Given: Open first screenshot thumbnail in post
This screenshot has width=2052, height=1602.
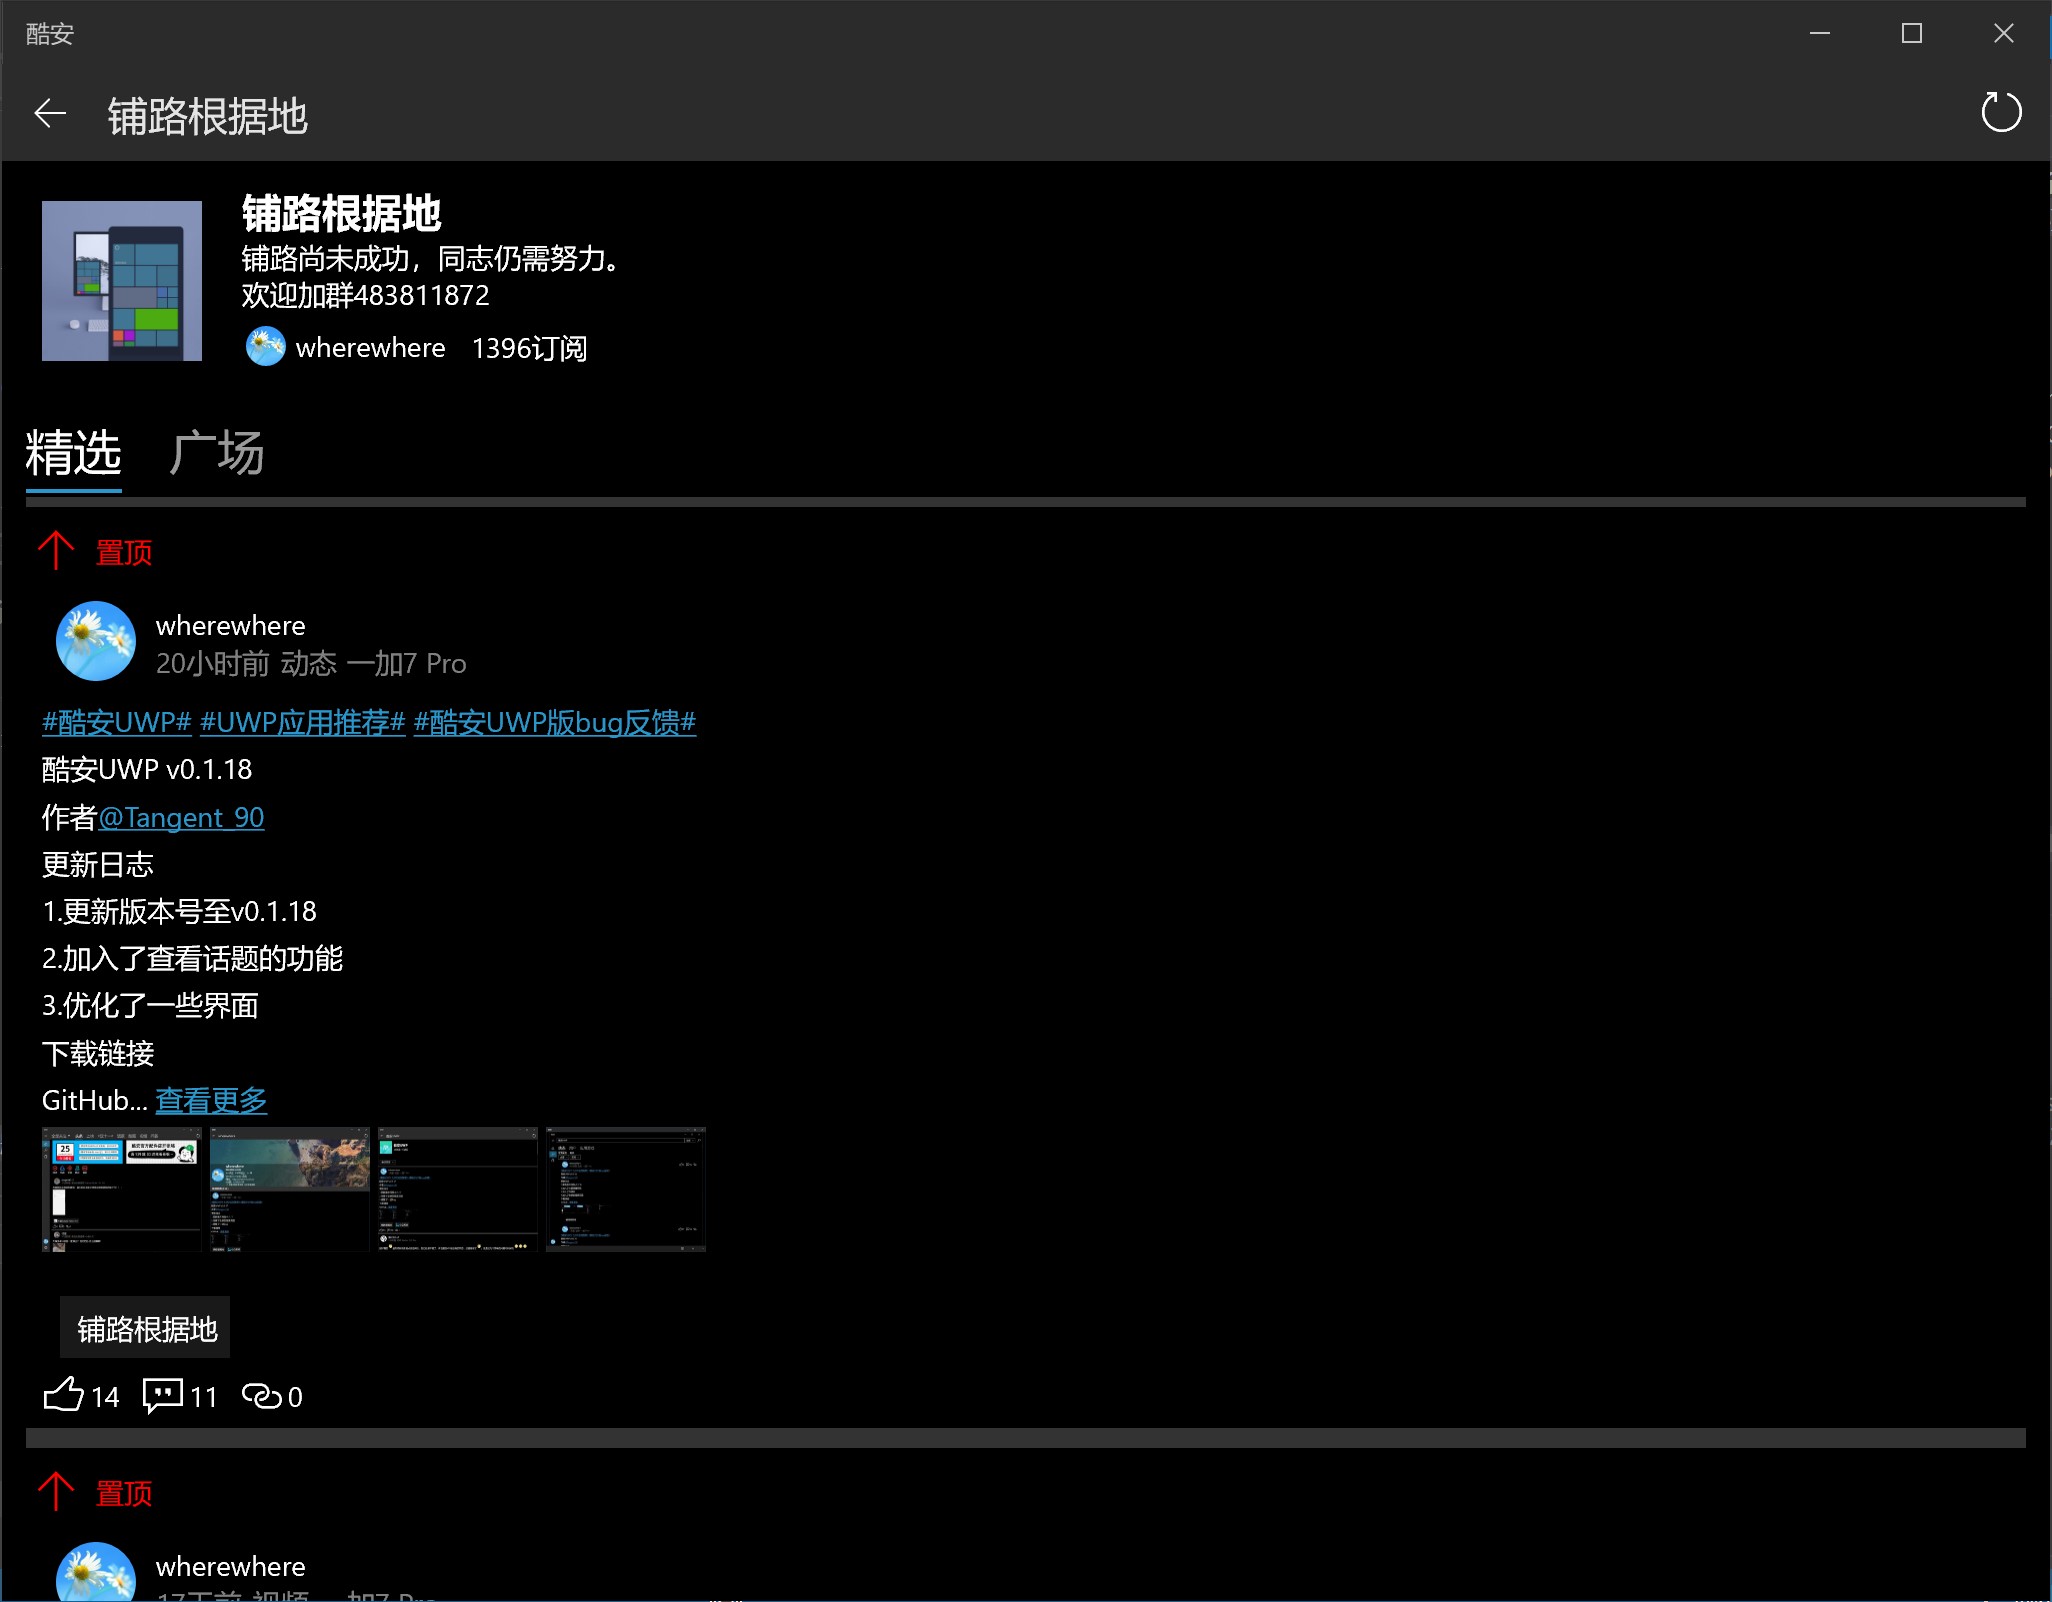Looking at the screenshot, I should 122,1189.
